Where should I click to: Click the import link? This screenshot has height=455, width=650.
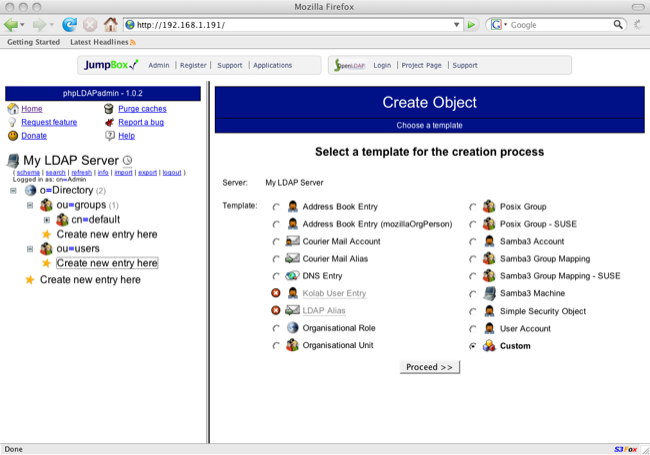pos(123,173)
